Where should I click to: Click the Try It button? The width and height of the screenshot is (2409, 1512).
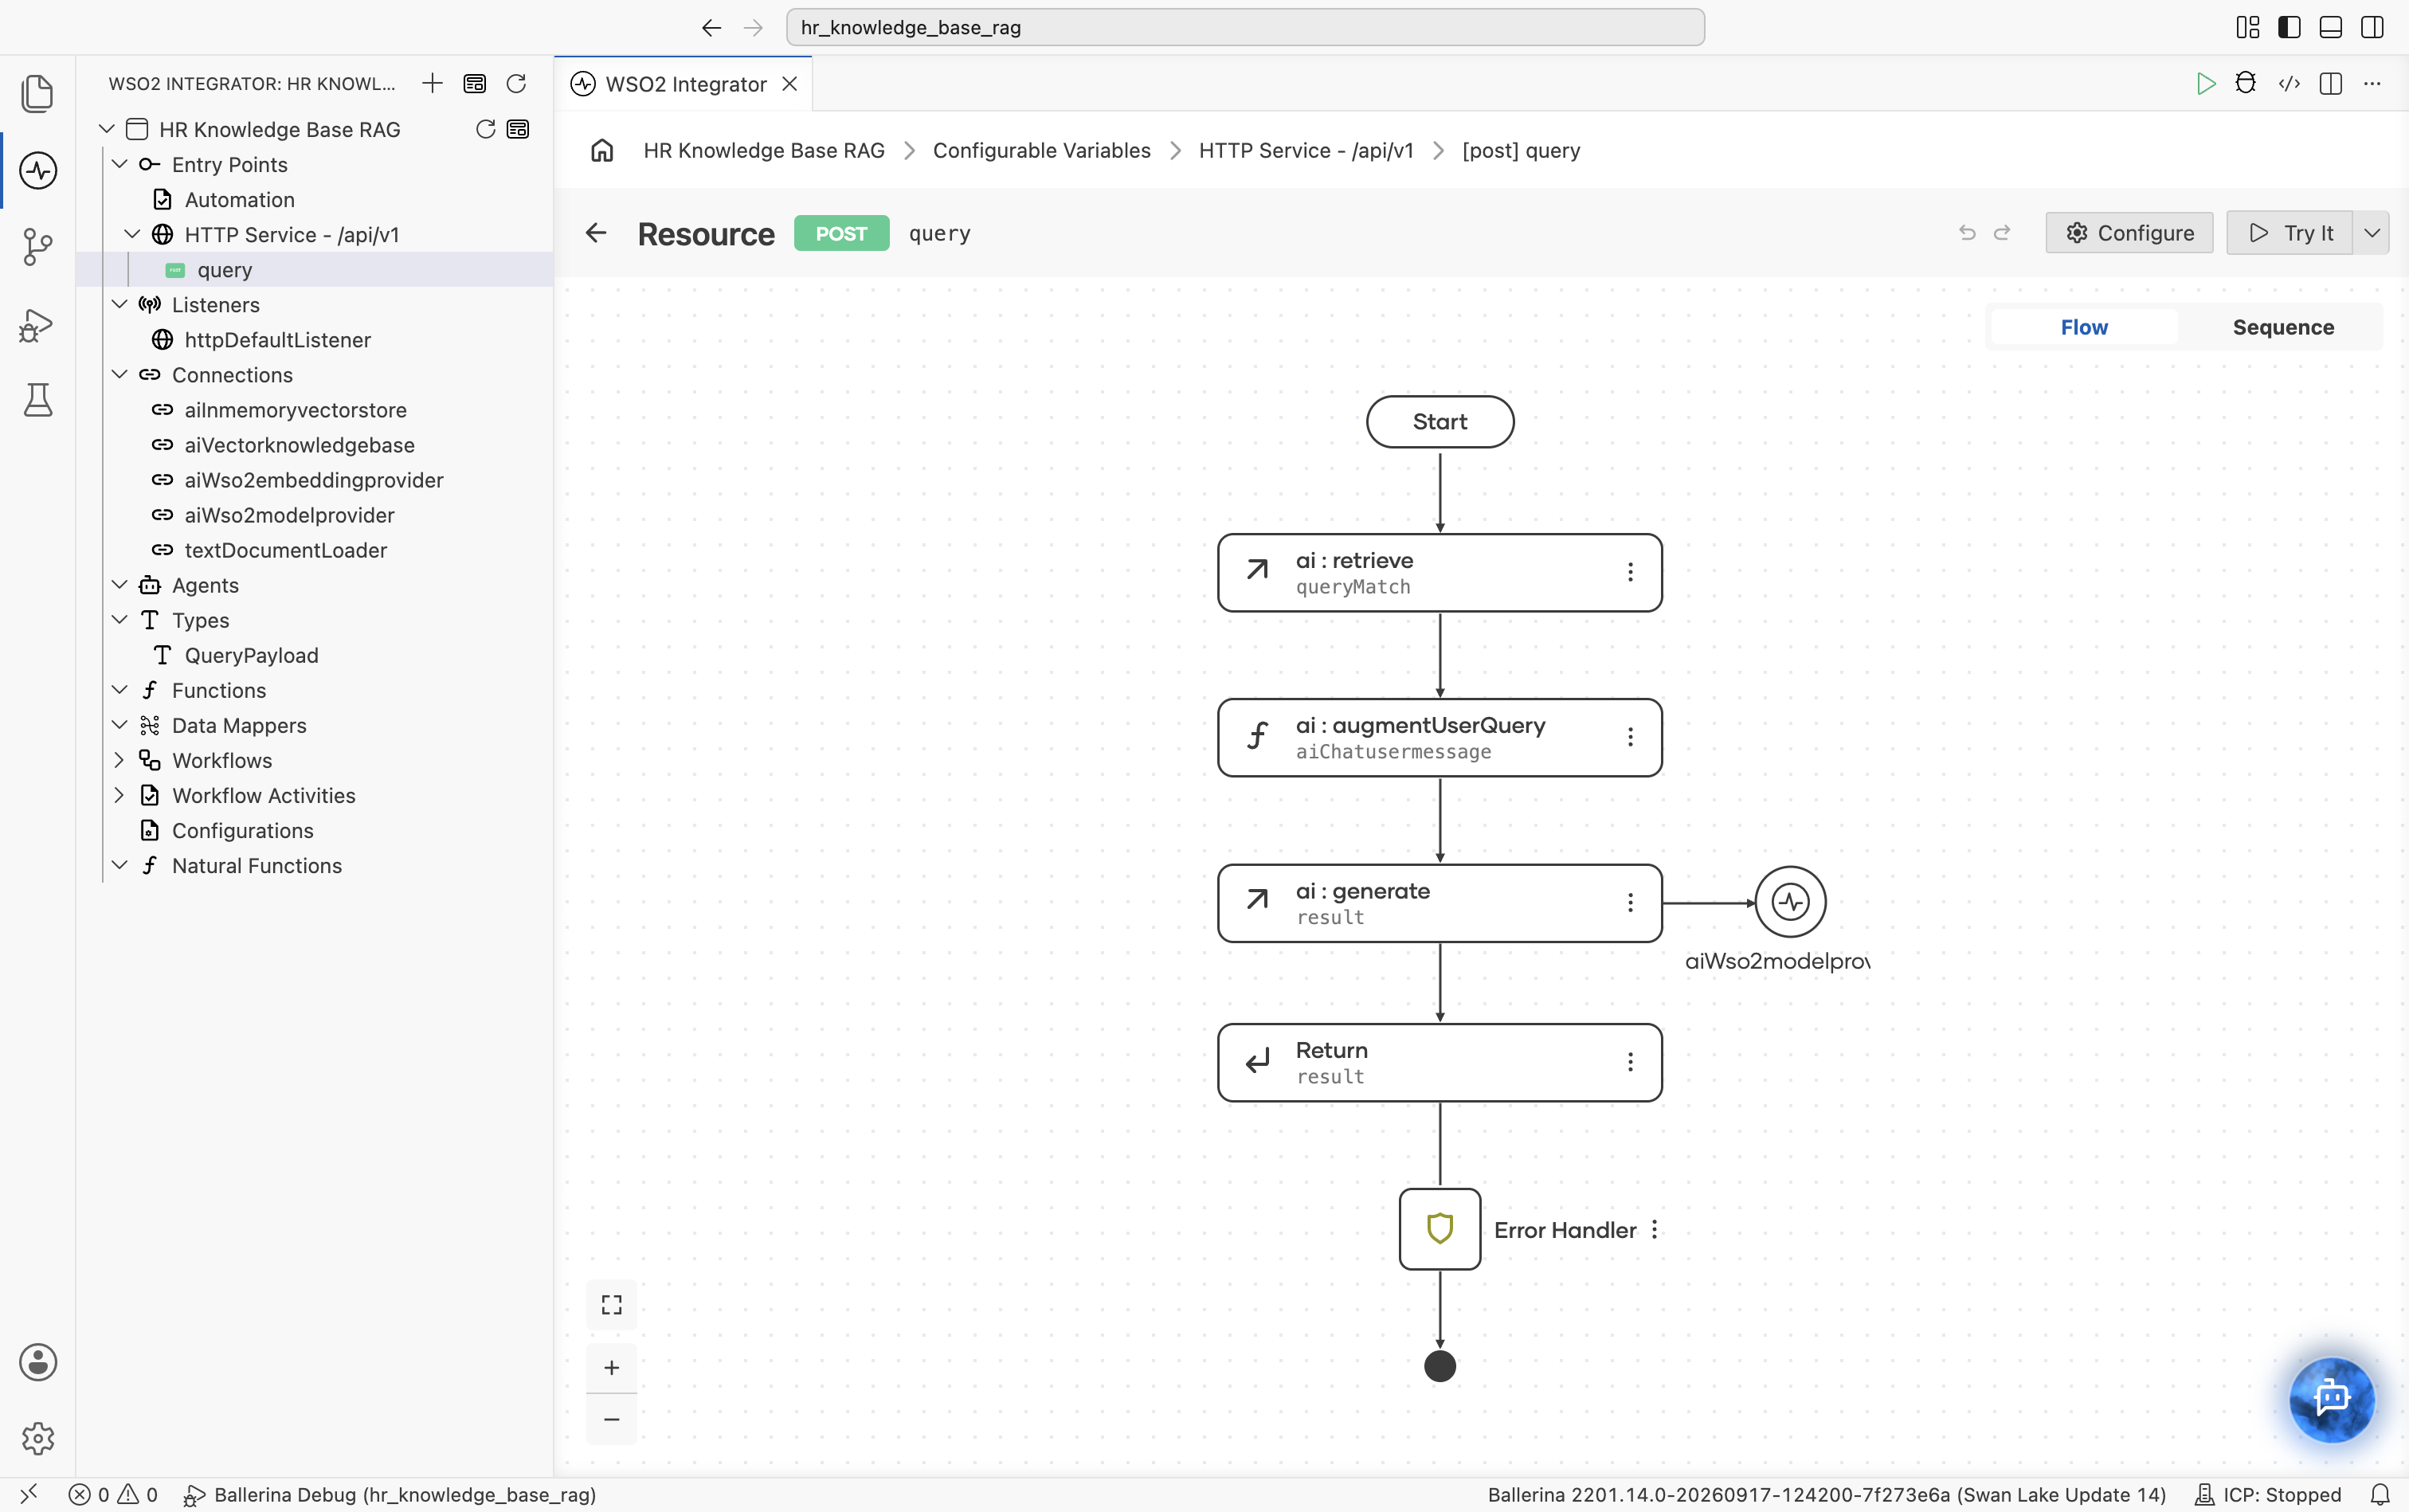[x=2290, y=233]
